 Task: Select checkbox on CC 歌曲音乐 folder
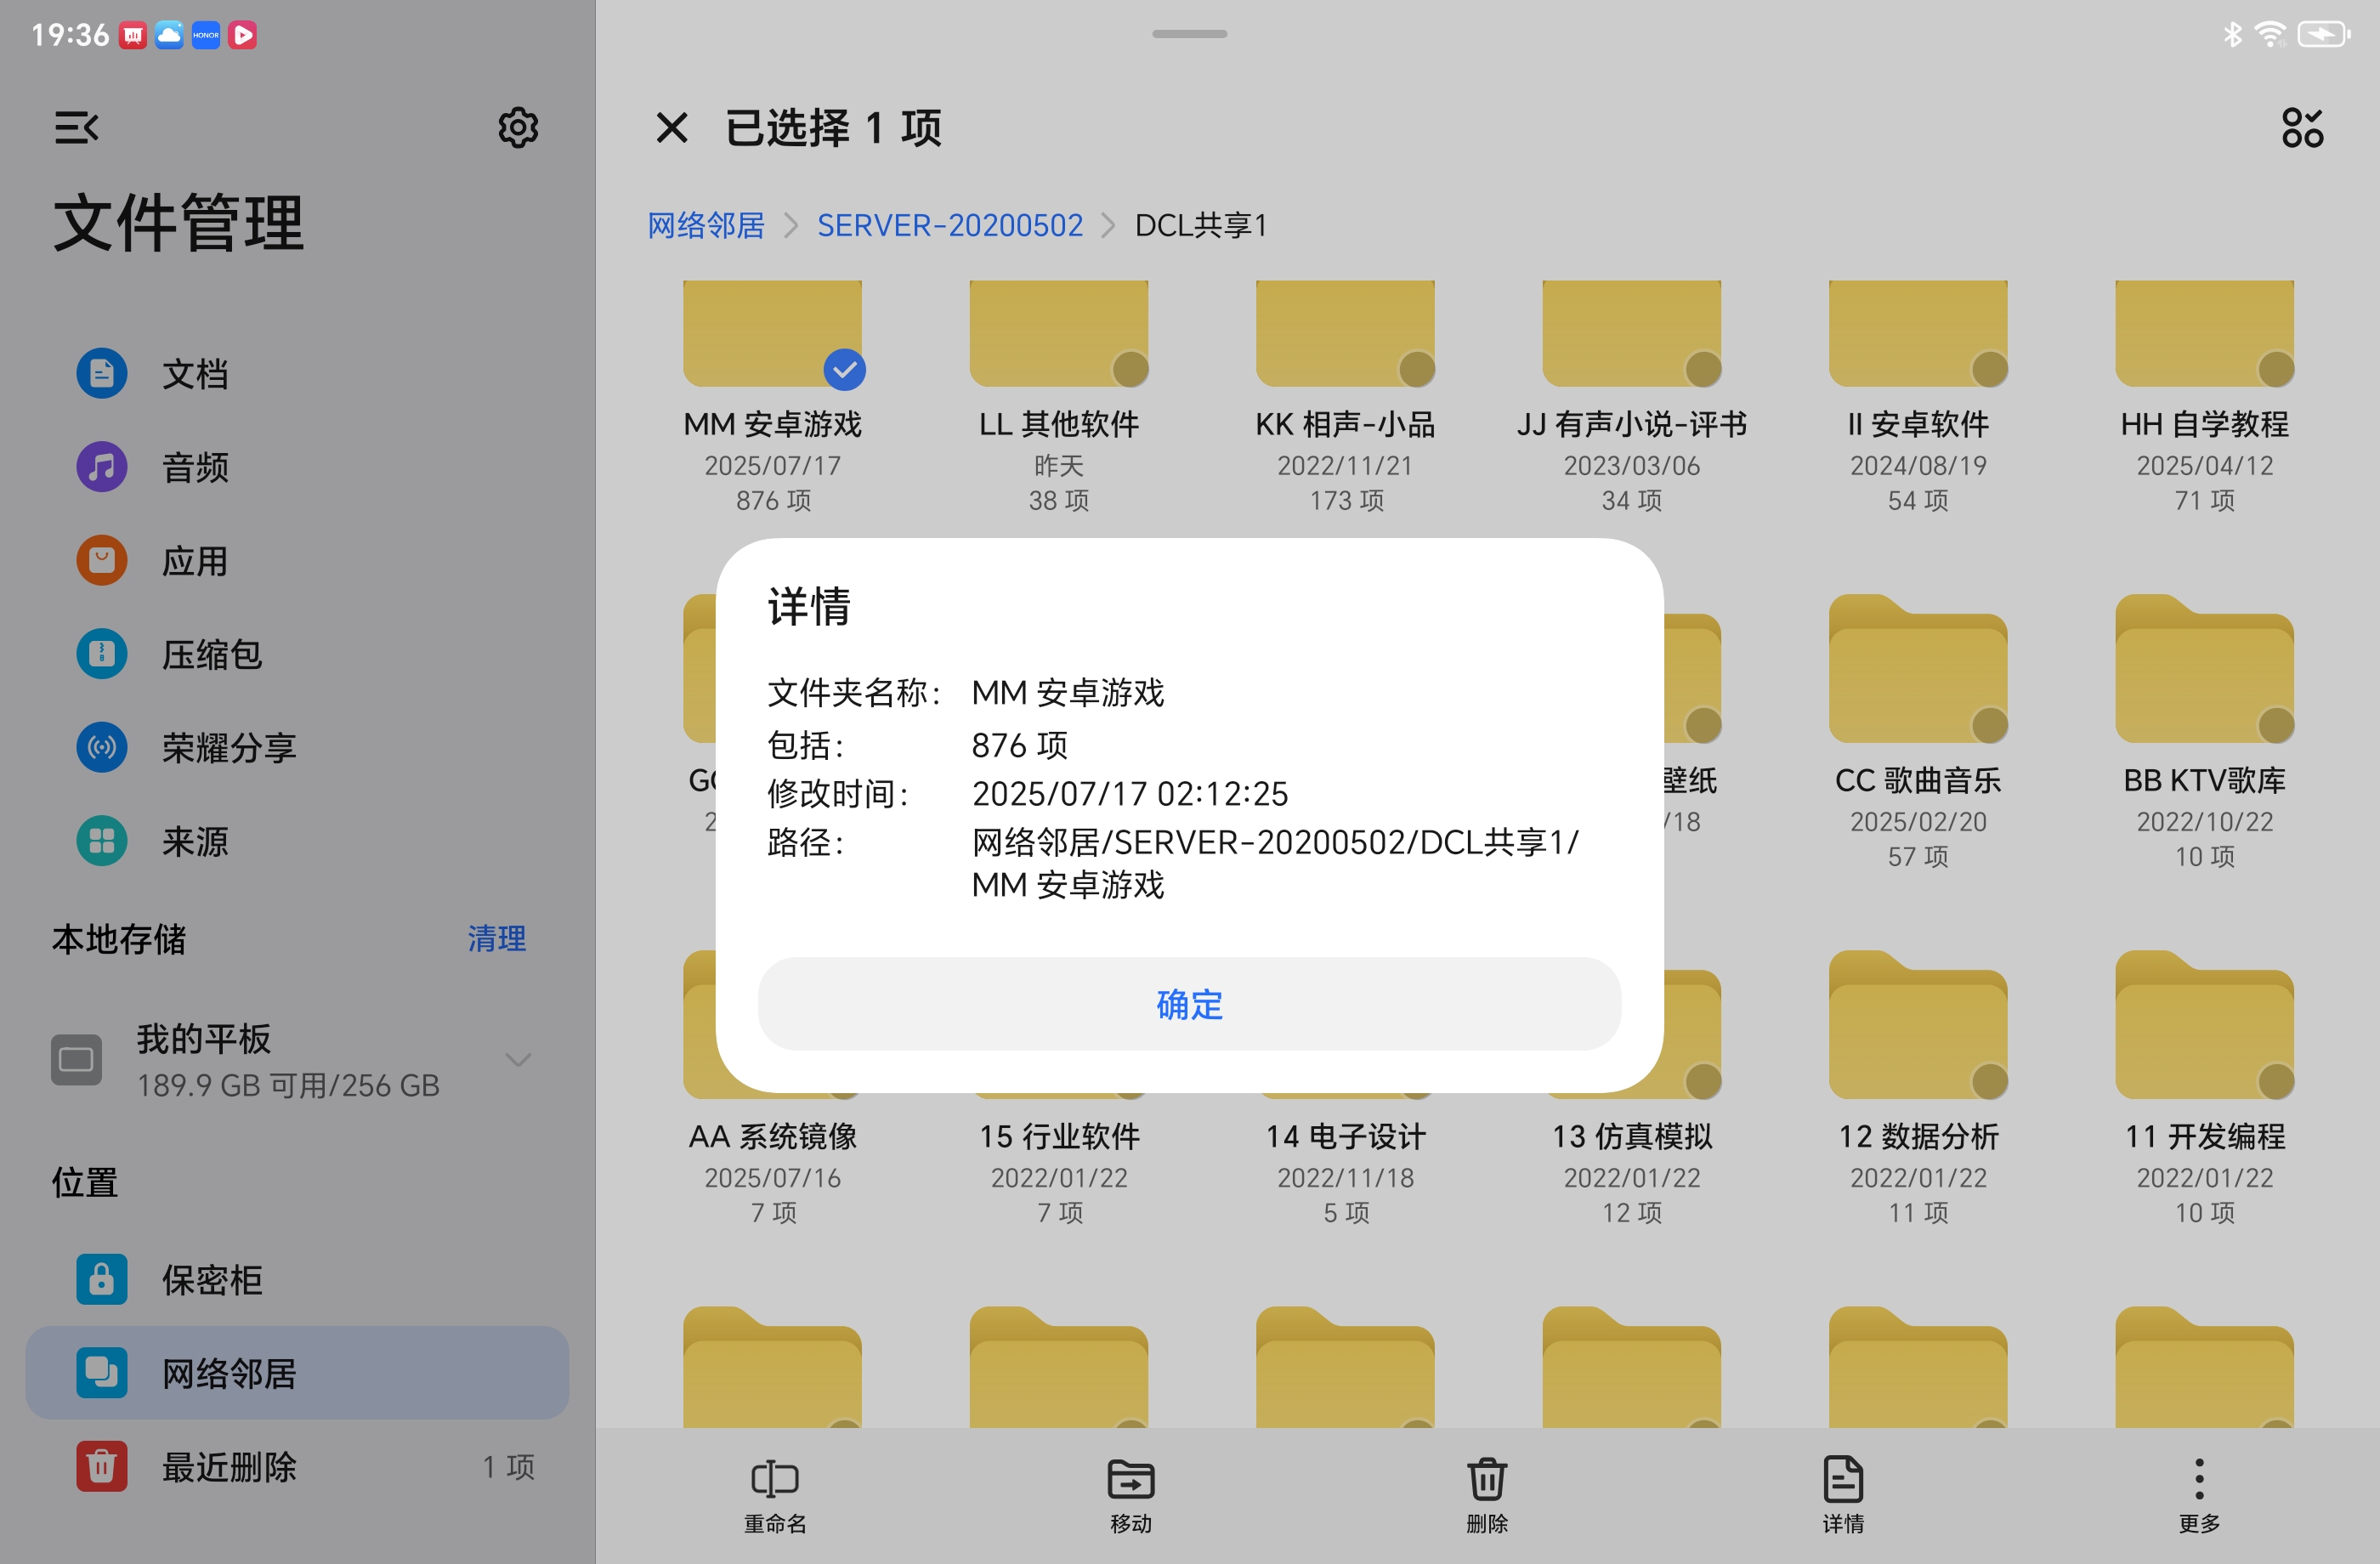point(1990,725)
